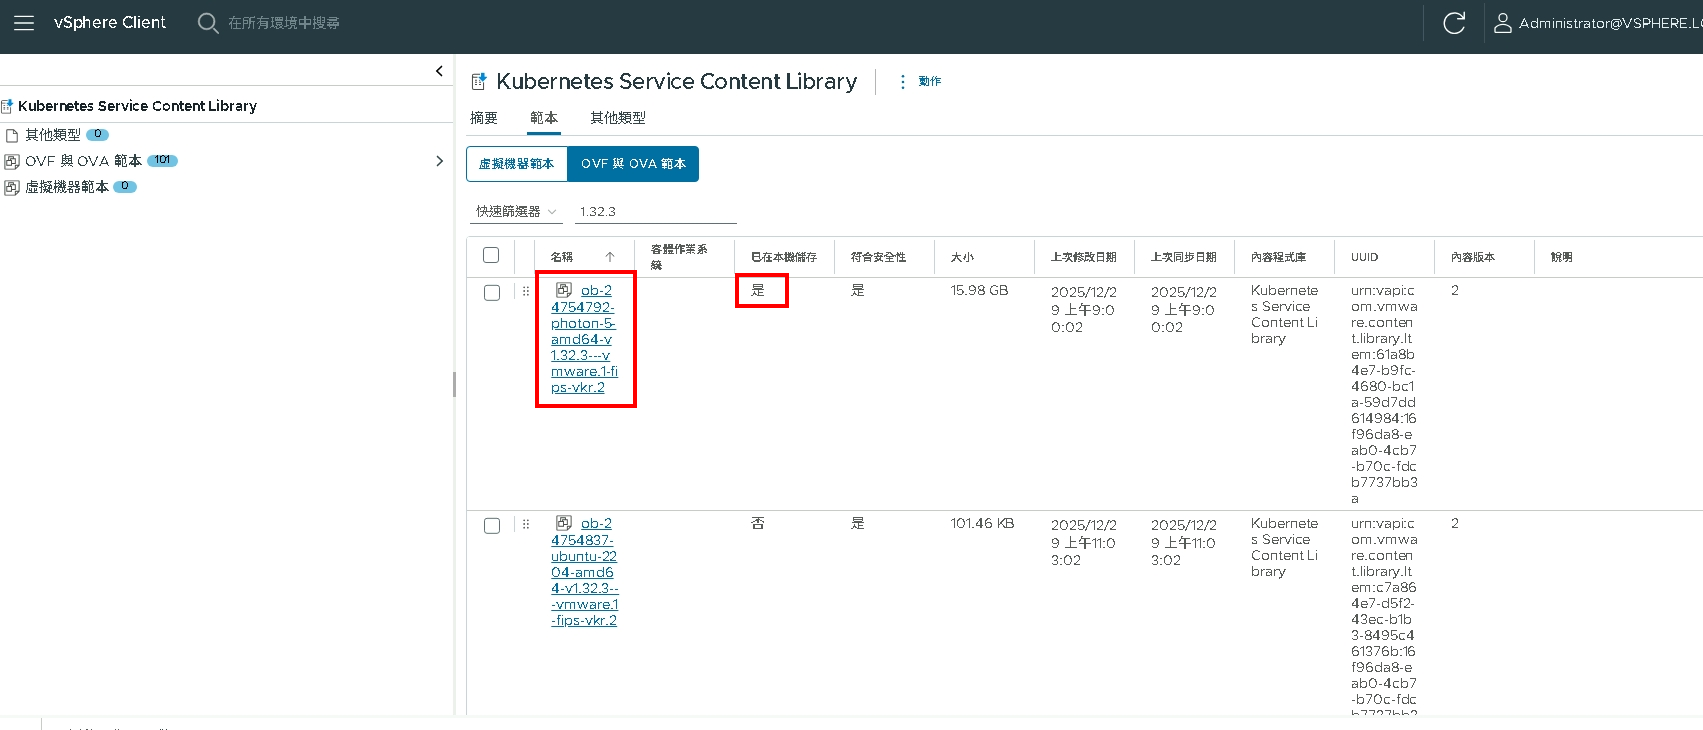Image resolution: width=1703 pixels, height=730 pixels.
Task: Click the 否 locally-stored value in ubuntu row
Action: click(x=758, y=523)
